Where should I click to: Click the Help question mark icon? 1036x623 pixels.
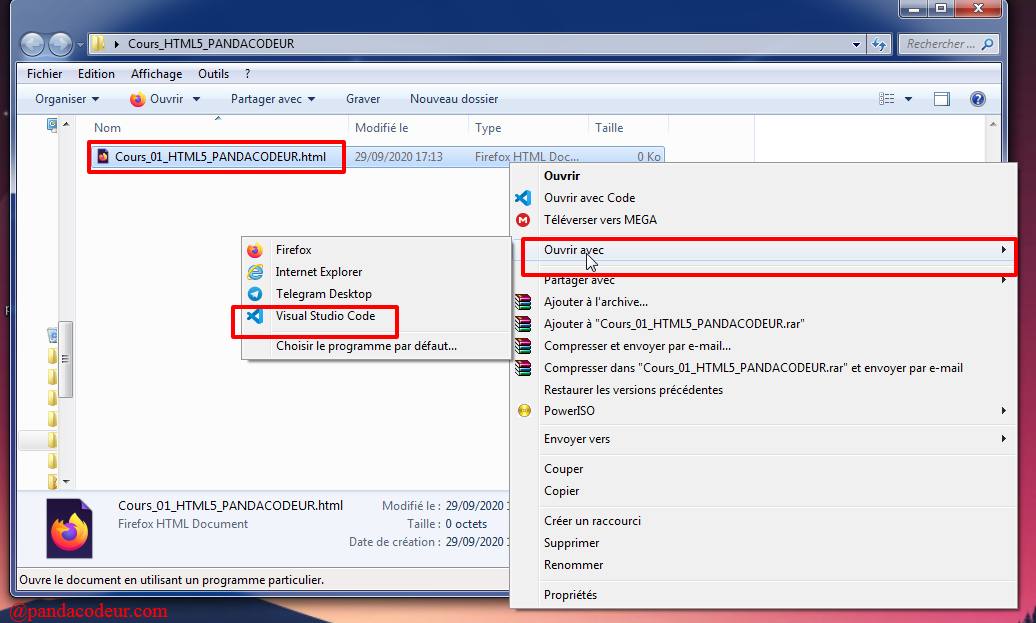[978, 99]
